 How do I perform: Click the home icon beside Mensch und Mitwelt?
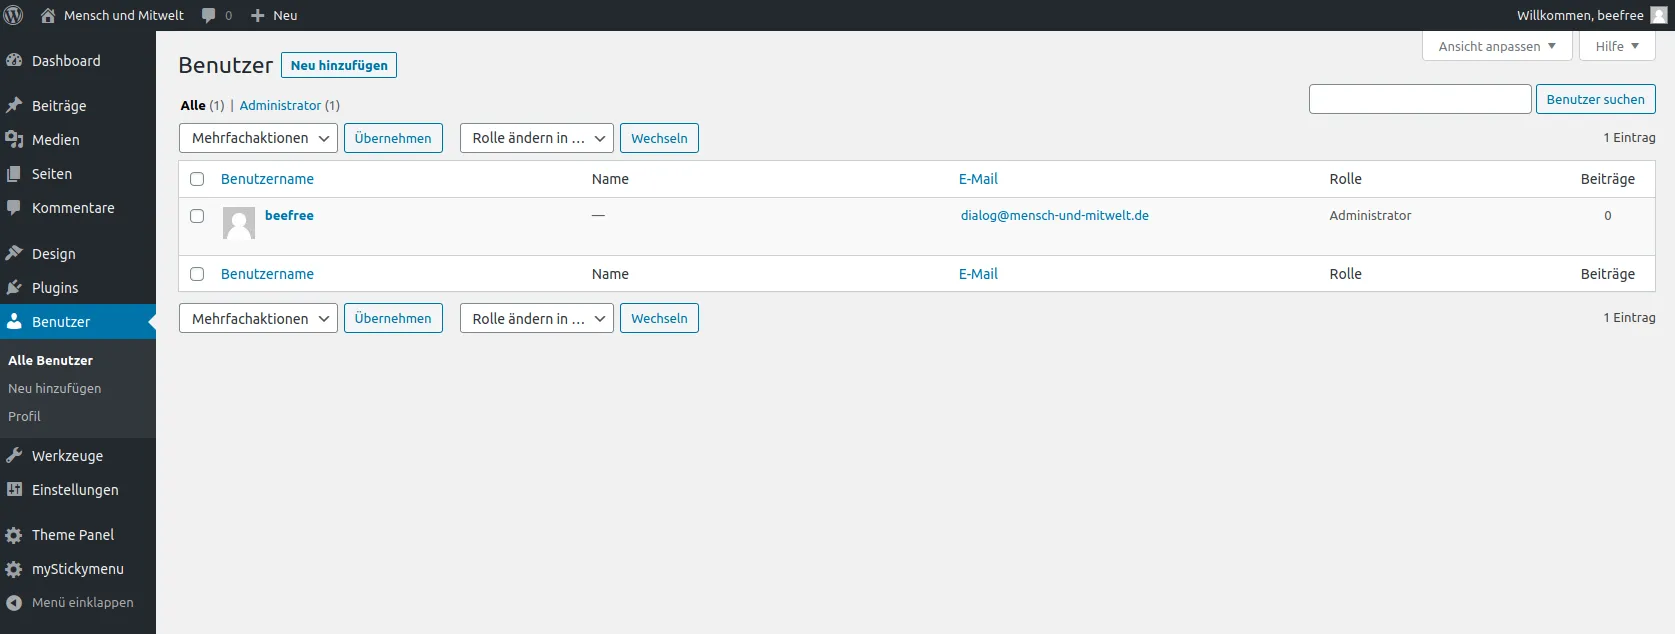(47, 15)
